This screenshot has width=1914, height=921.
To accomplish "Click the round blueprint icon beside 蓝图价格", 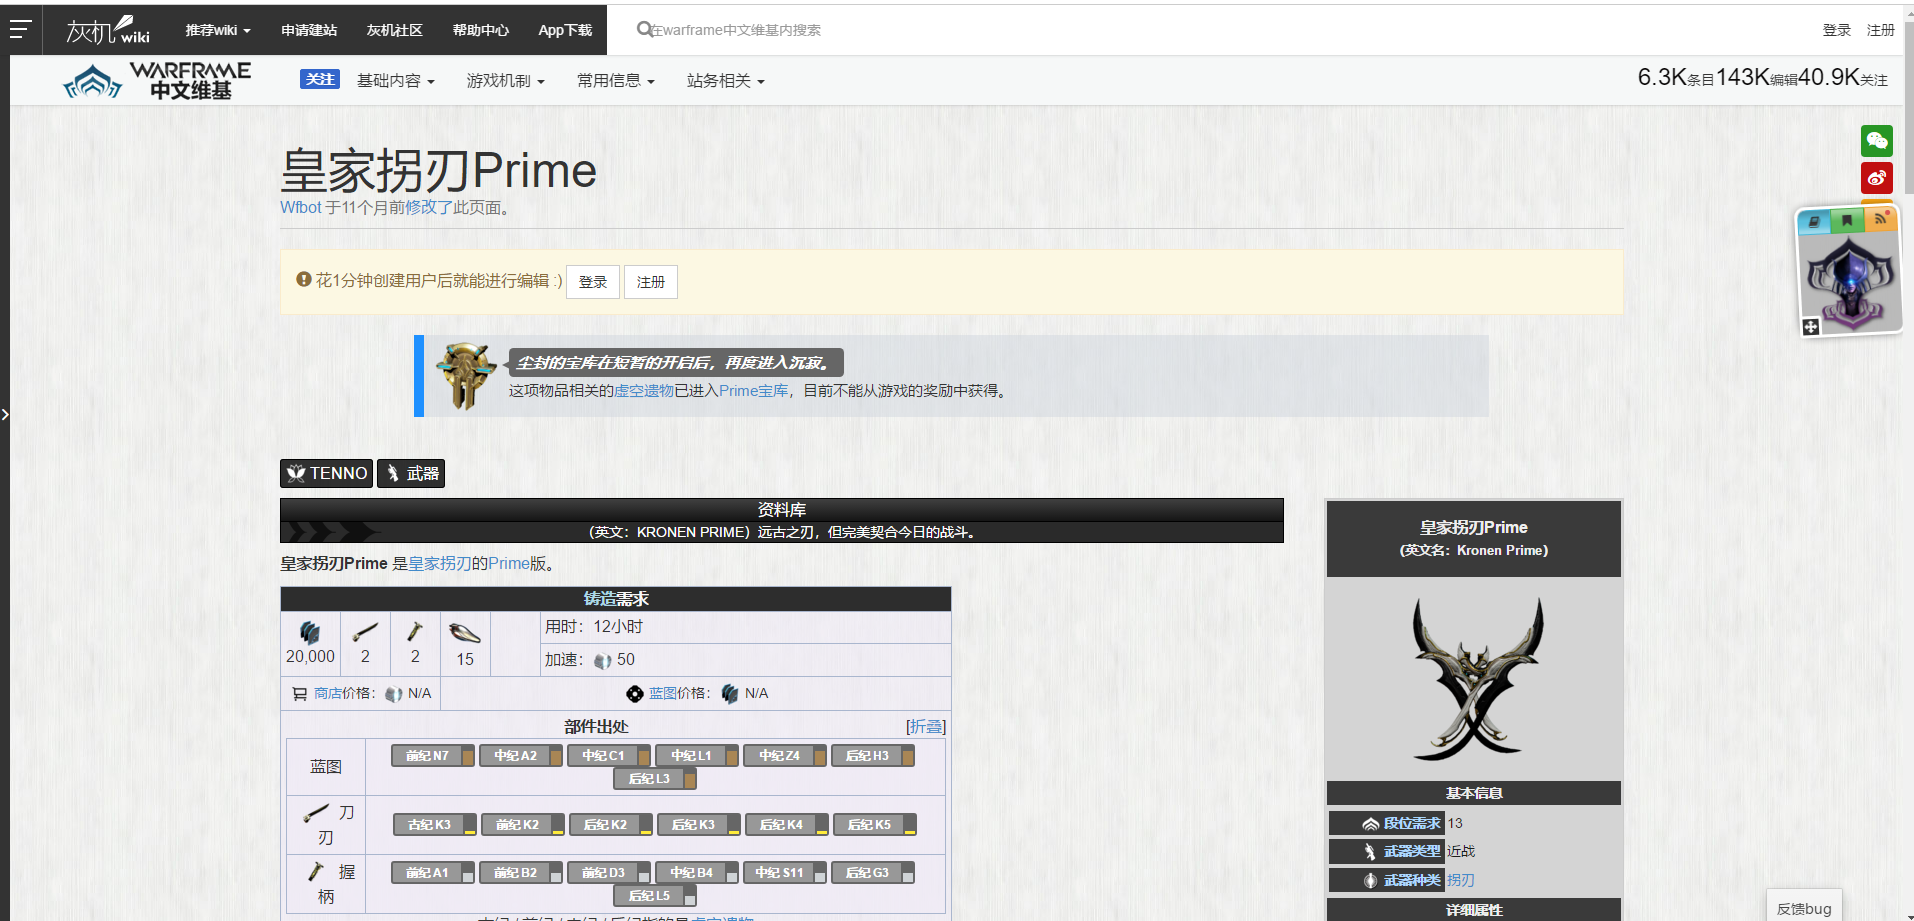I will coord(635,693).
